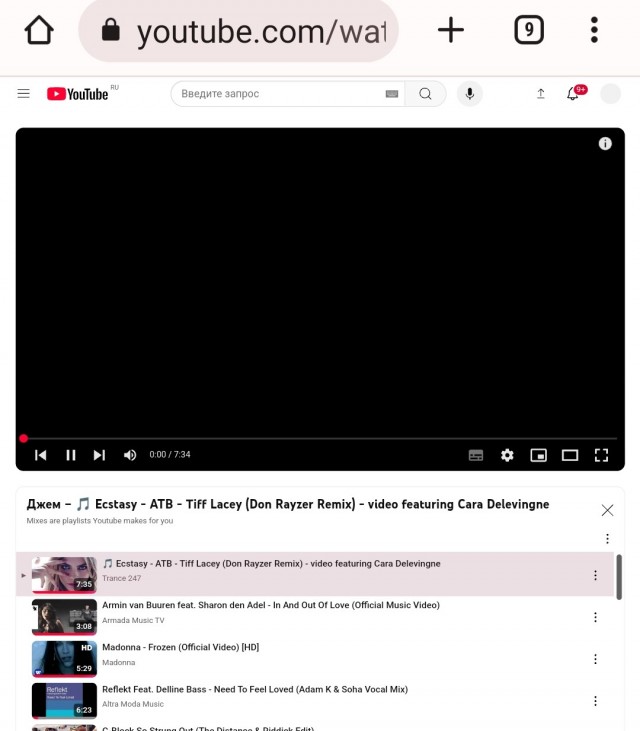Click the '0:00 / 7:34' time display

tap(170, 455)
